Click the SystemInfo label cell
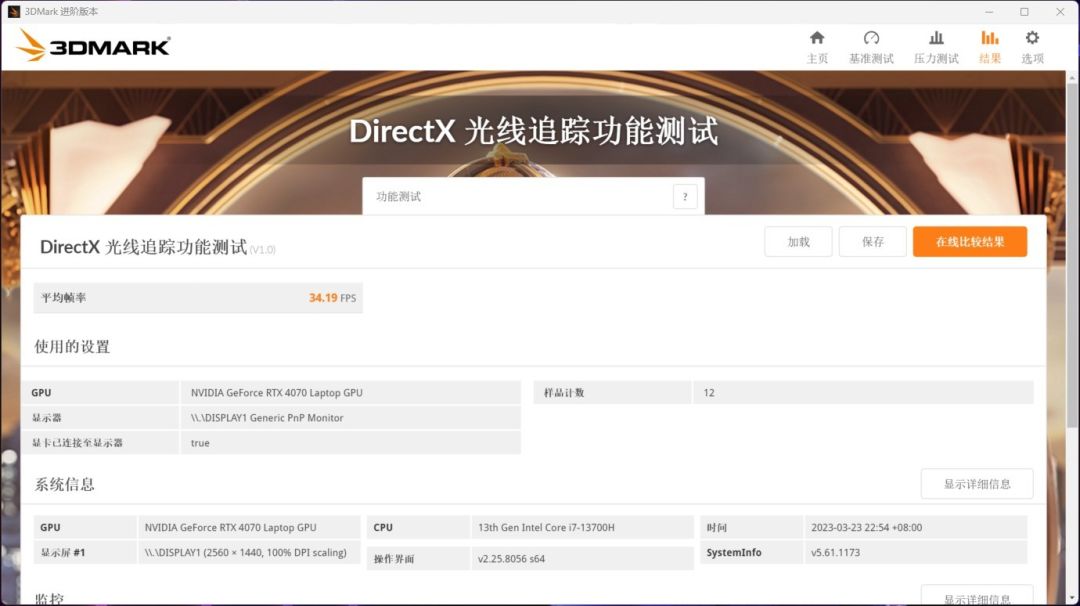Image resolution: width=1080 pixels, height=606 pixels. tap(751, 552)
